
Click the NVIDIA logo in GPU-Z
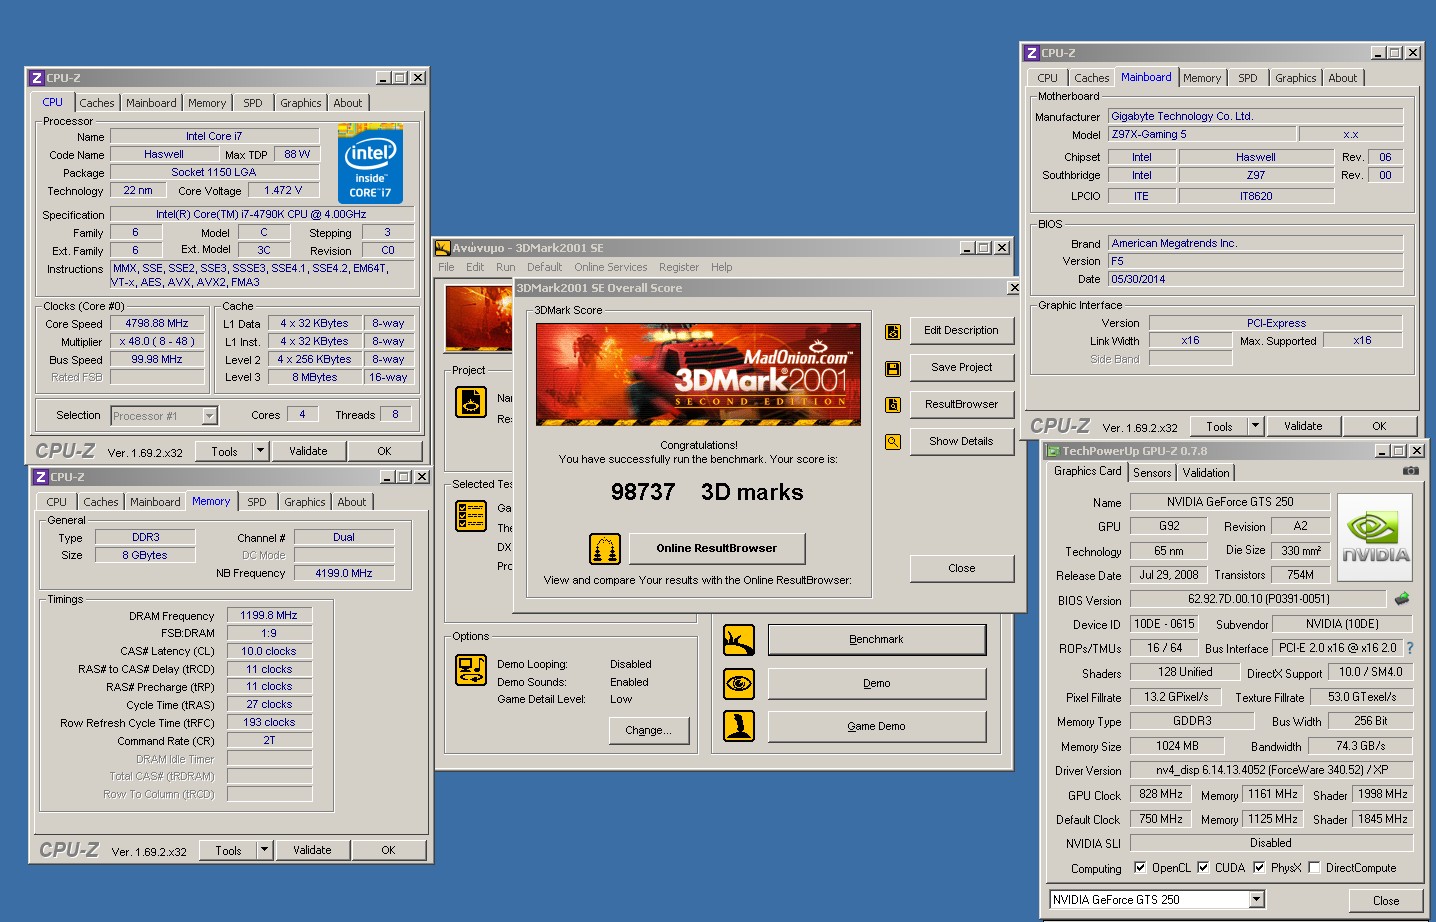pos(1375,537)
